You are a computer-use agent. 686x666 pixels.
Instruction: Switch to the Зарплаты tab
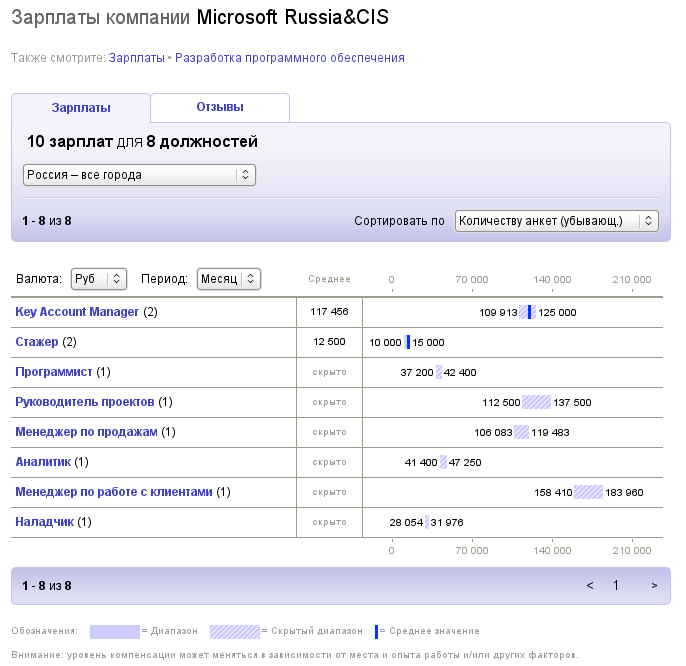(x=81, y=108)
